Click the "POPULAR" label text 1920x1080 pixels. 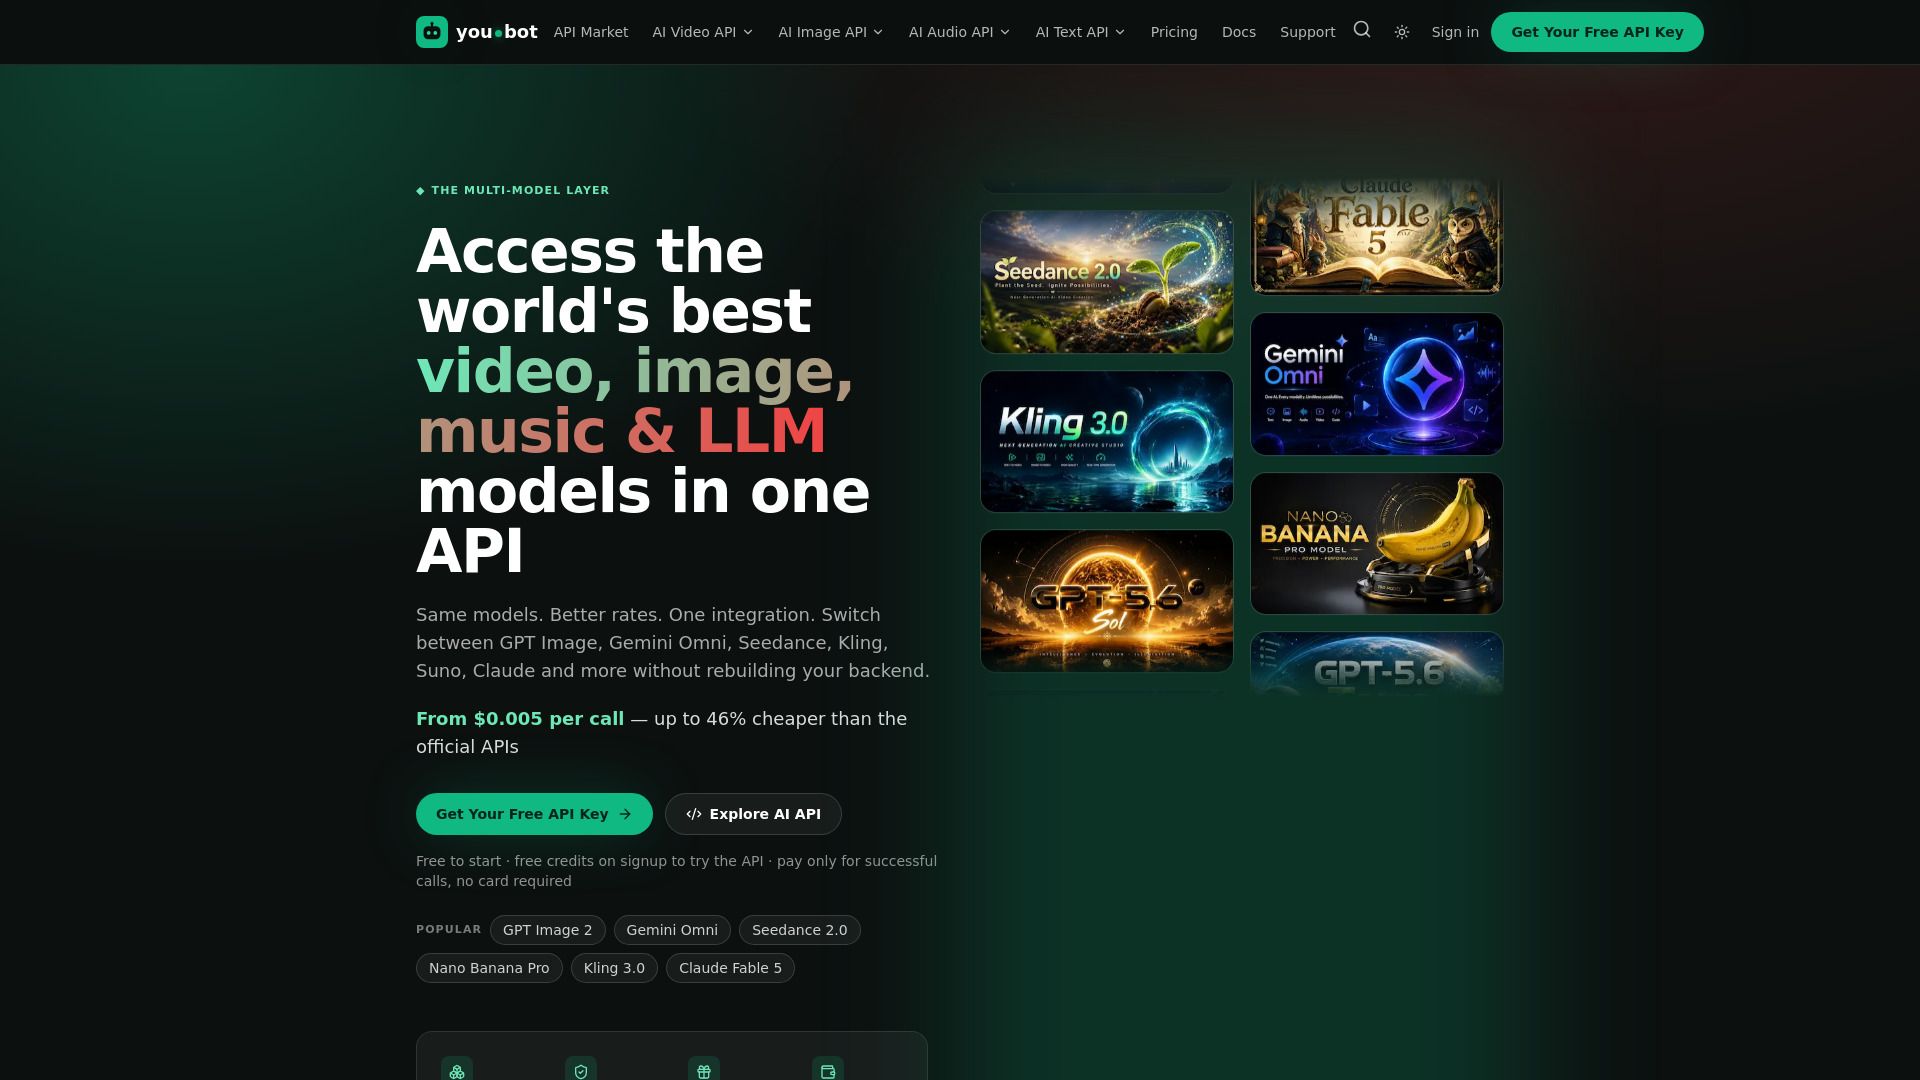coord(449,929)
